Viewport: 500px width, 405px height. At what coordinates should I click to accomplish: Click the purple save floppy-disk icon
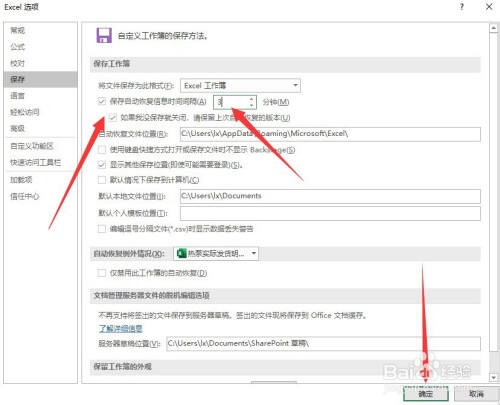click(x=104, y=35)
